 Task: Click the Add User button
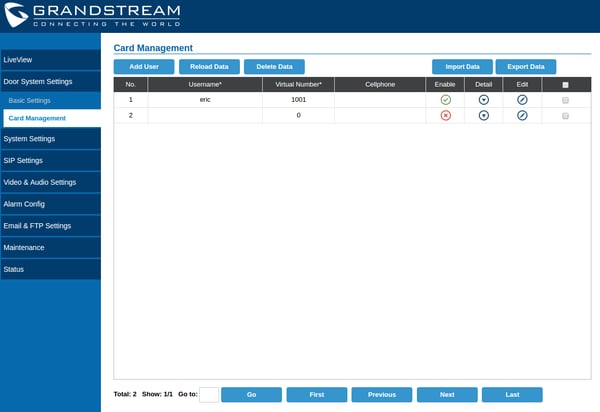(144, 67)
